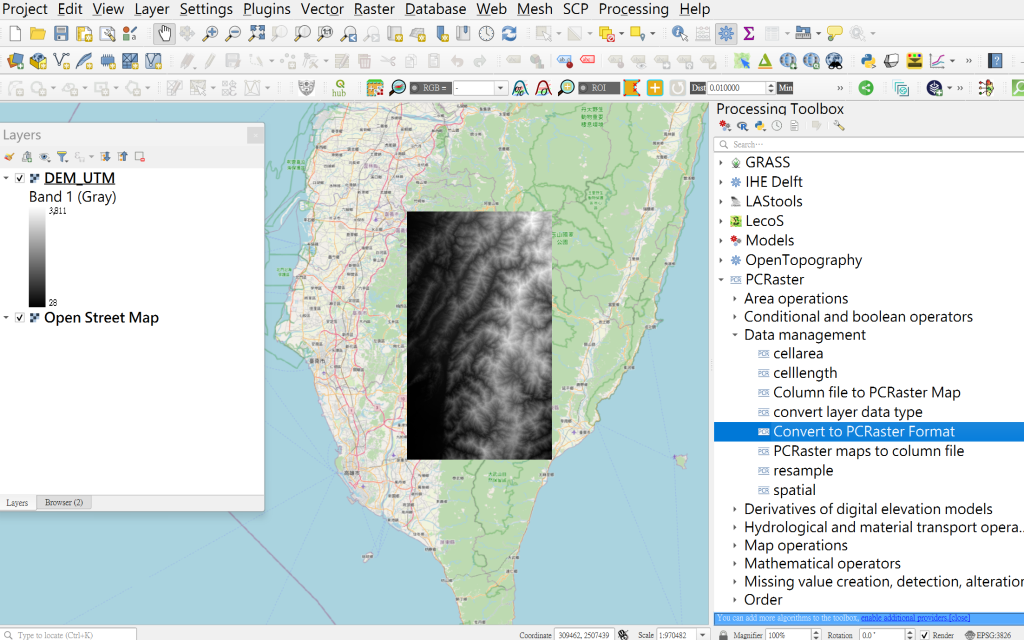Viewport: 1024px width, 640px height.
Task: Open Filter Legend funnel dropdown in Layers panel
Action: click(x=64, y=157)
